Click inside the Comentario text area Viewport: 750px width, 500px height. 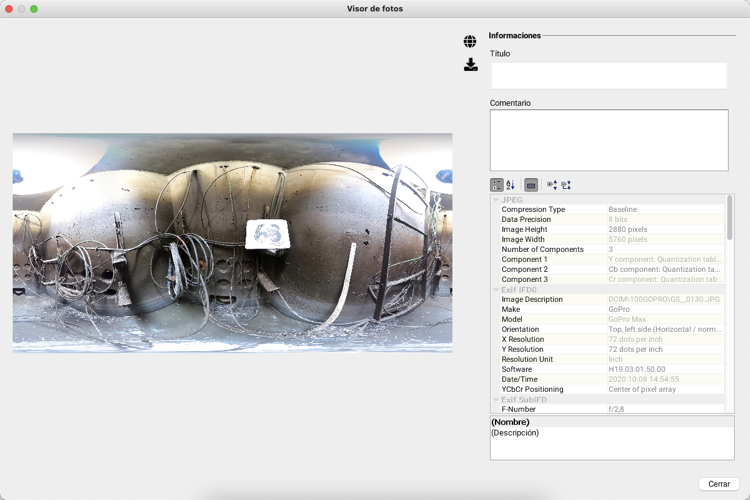[x=609, y=140]
